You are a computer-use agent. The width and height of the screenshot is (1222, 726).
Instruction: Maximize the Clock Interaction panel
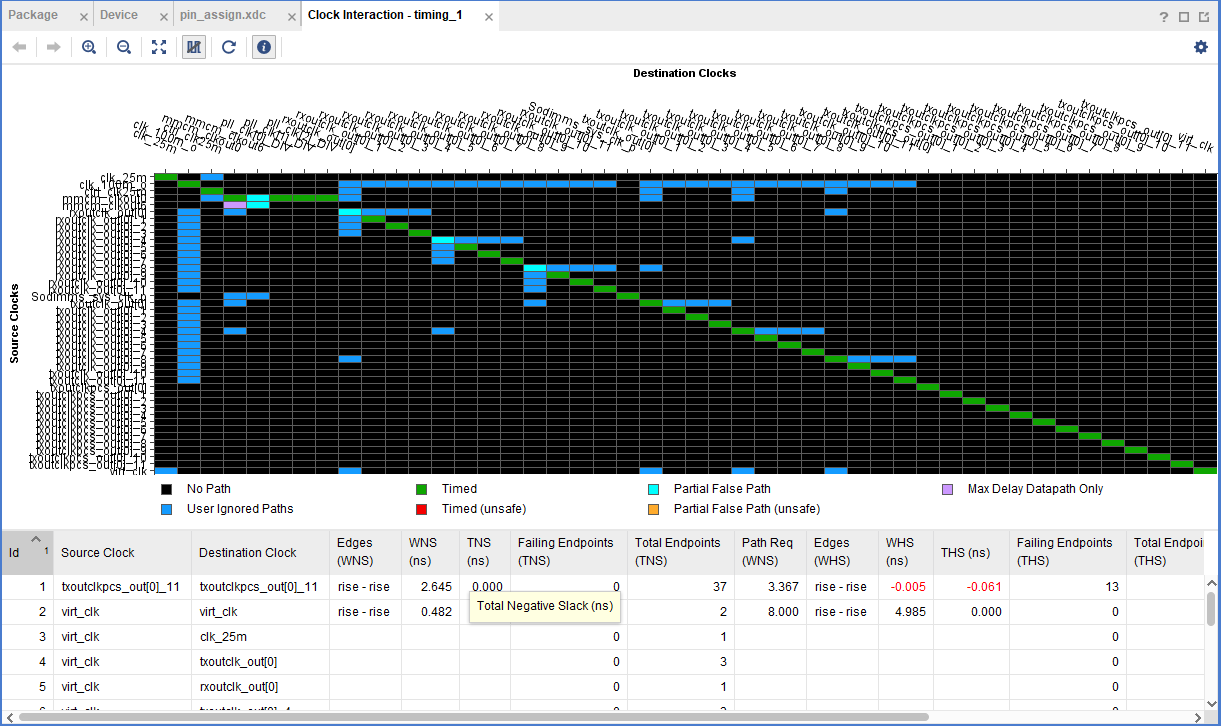(x=1184, y=17)
